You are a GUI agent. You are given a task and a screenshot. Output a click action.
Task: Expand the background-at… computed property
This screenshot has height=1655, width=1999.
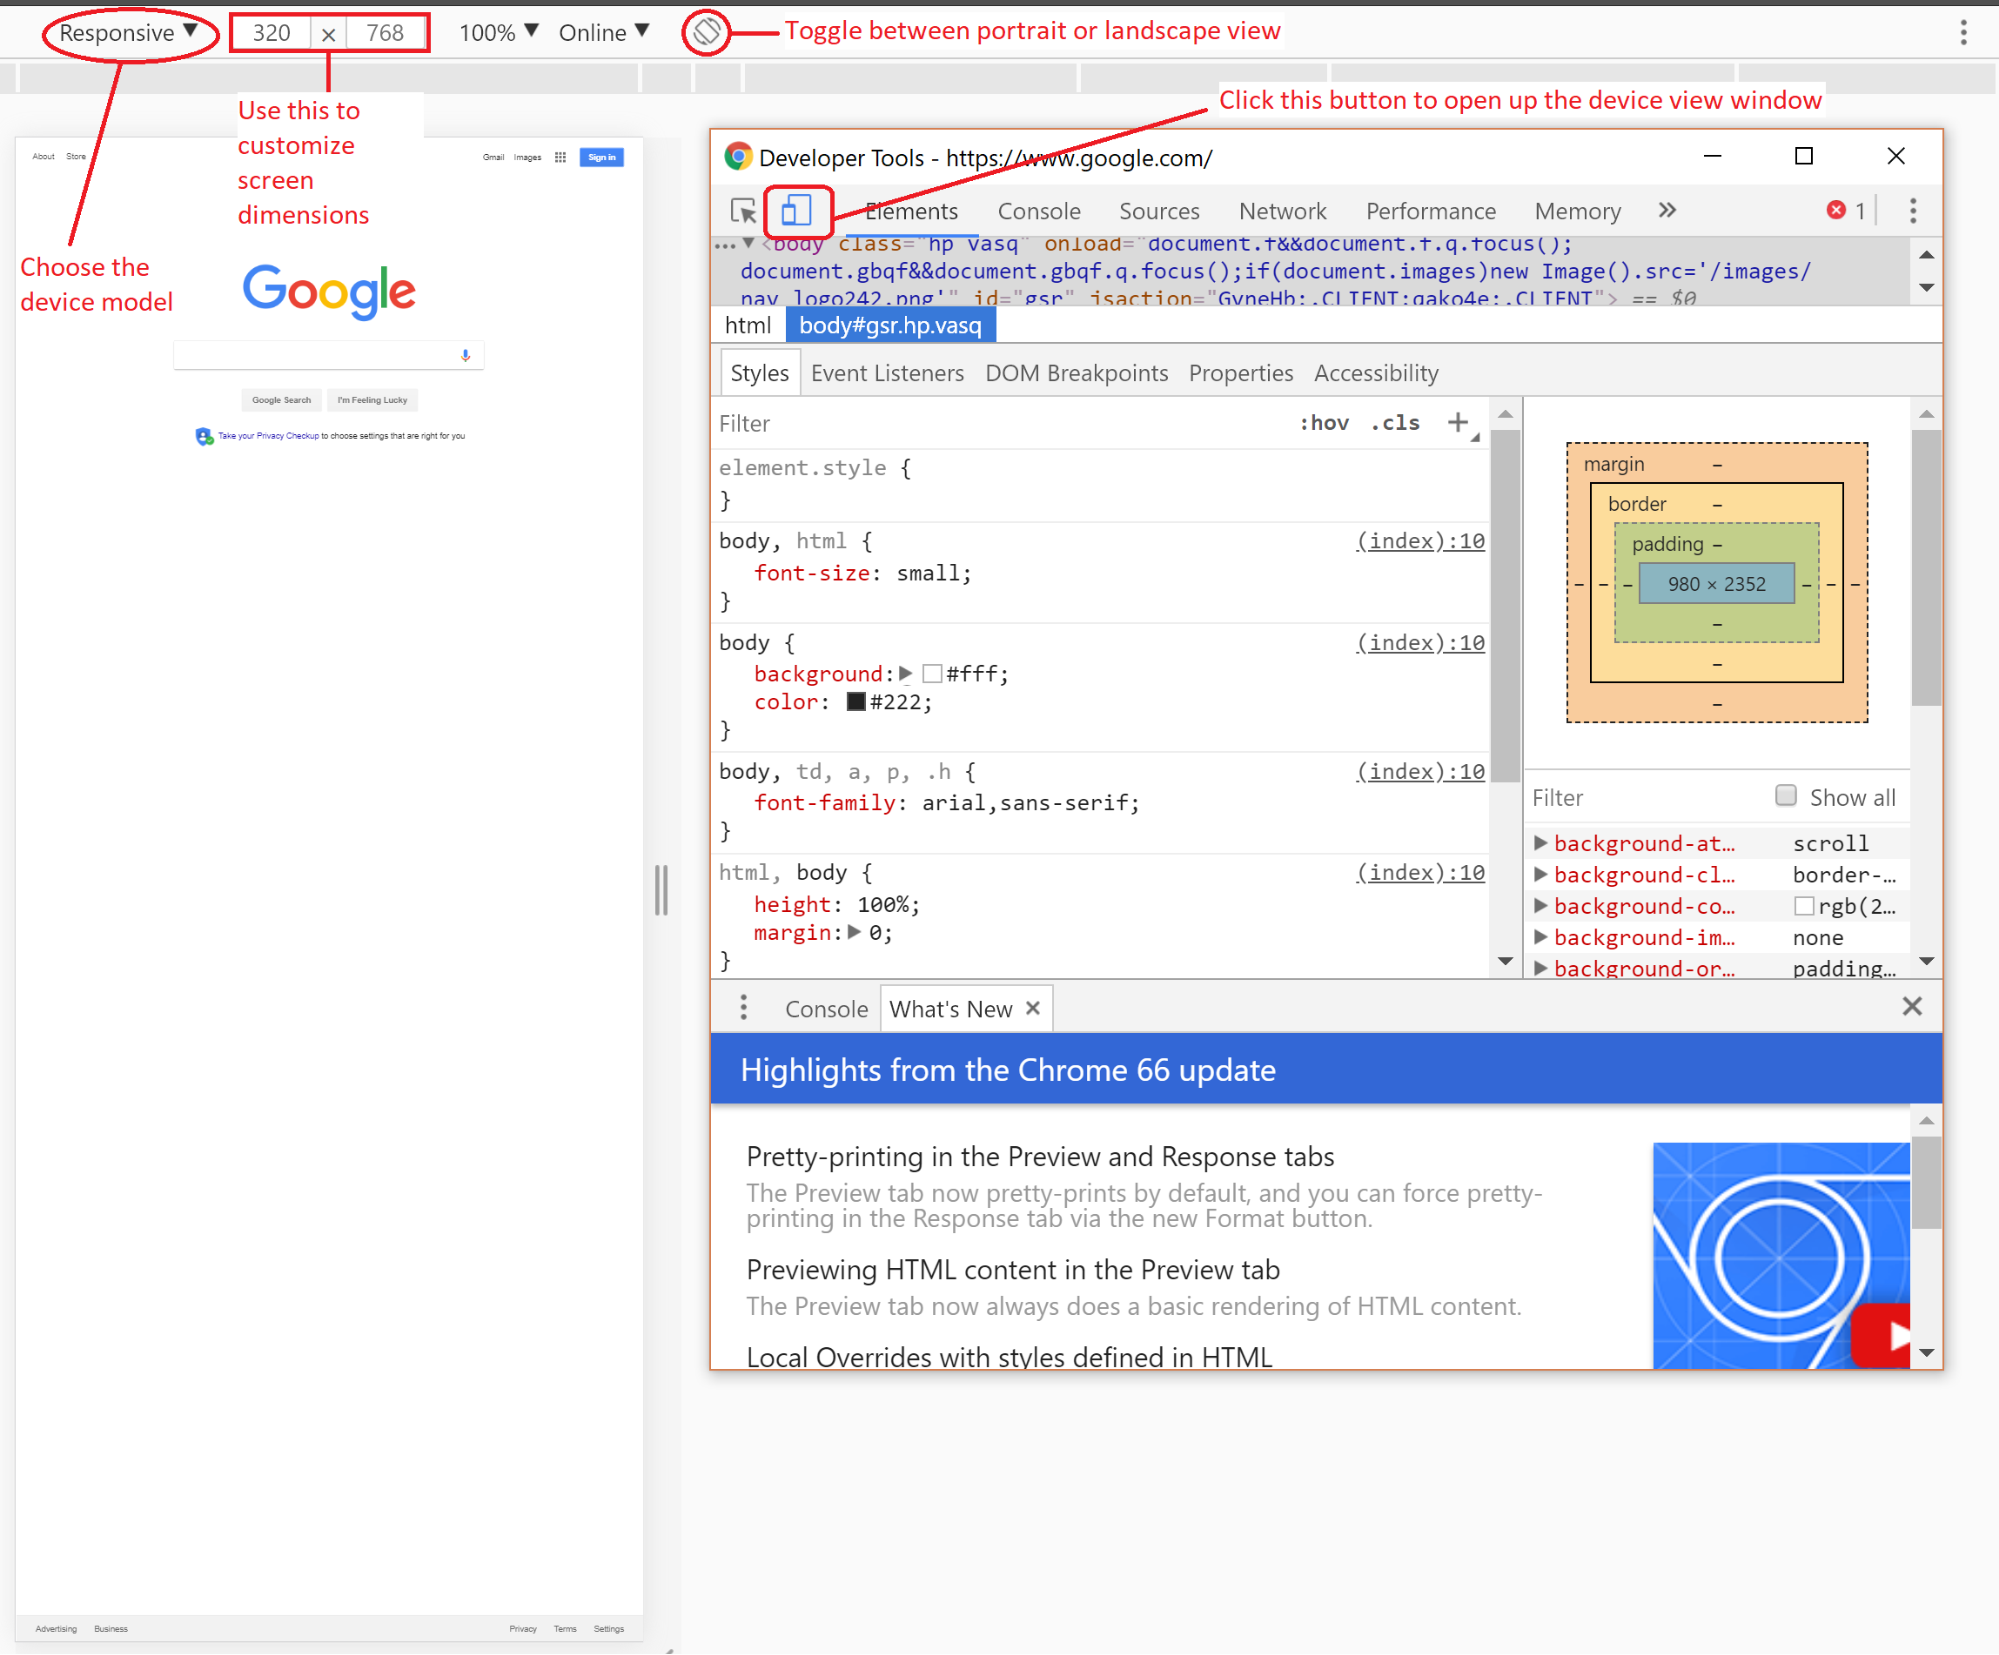click(1541, 843)
